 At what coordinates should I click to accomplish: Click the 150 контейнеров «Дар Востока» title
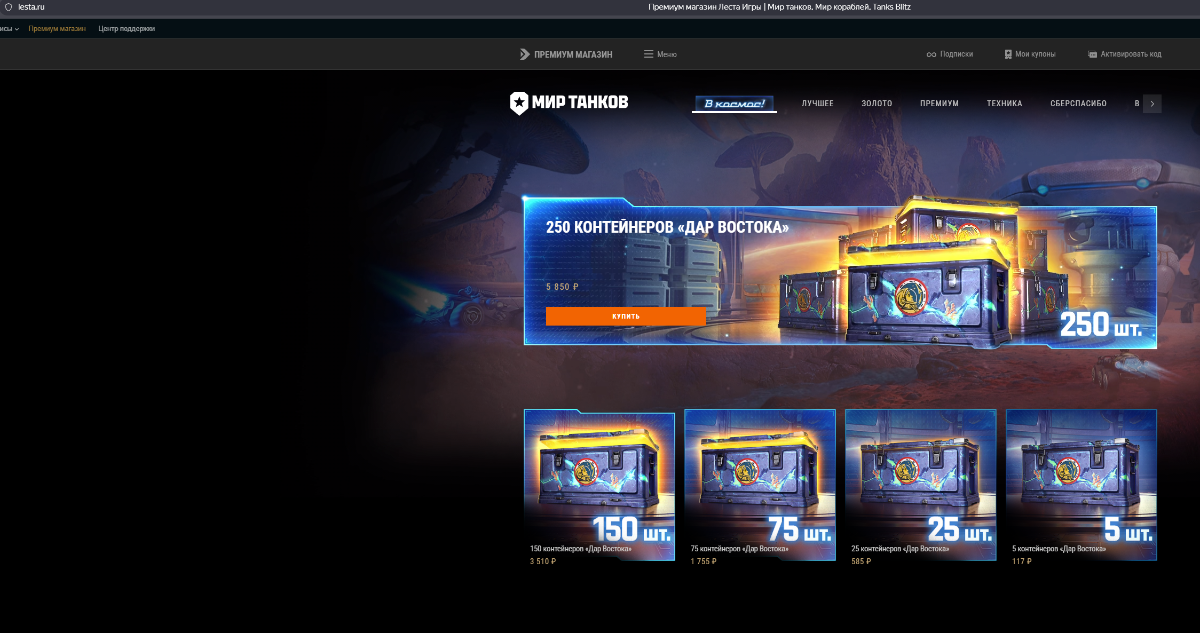coord(579,549)
